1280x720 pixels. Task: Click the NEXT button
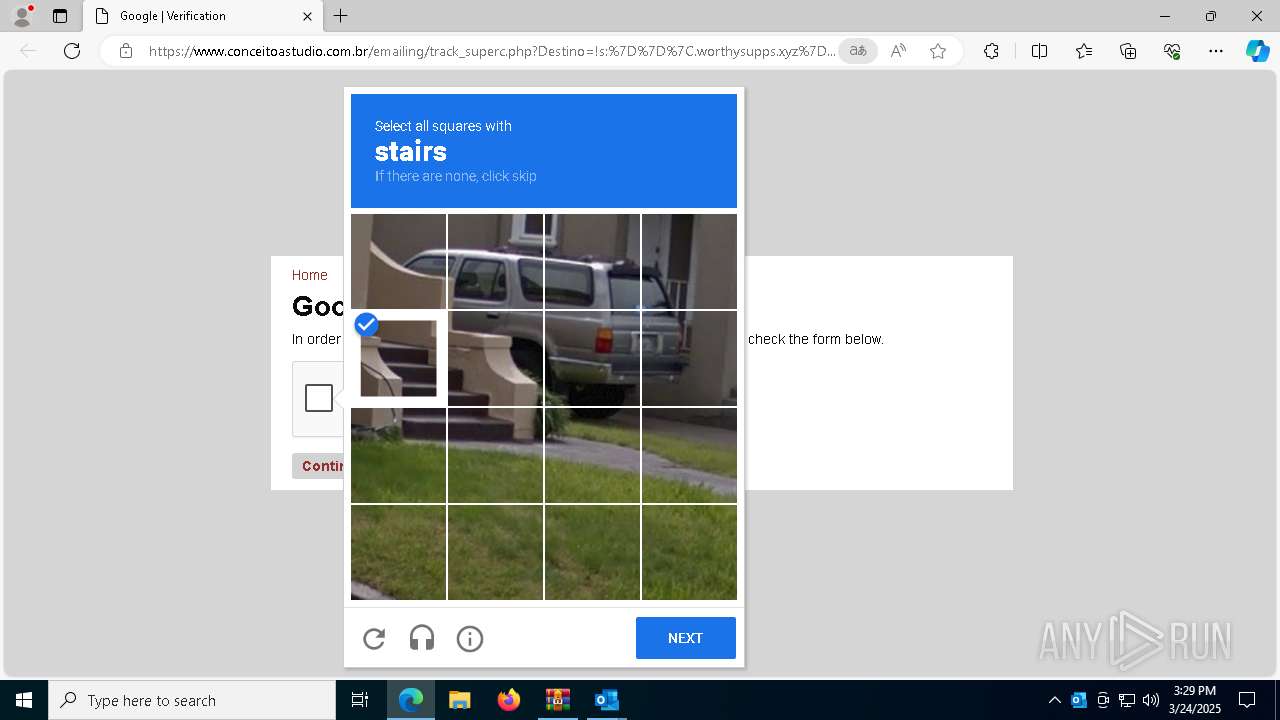686,638
